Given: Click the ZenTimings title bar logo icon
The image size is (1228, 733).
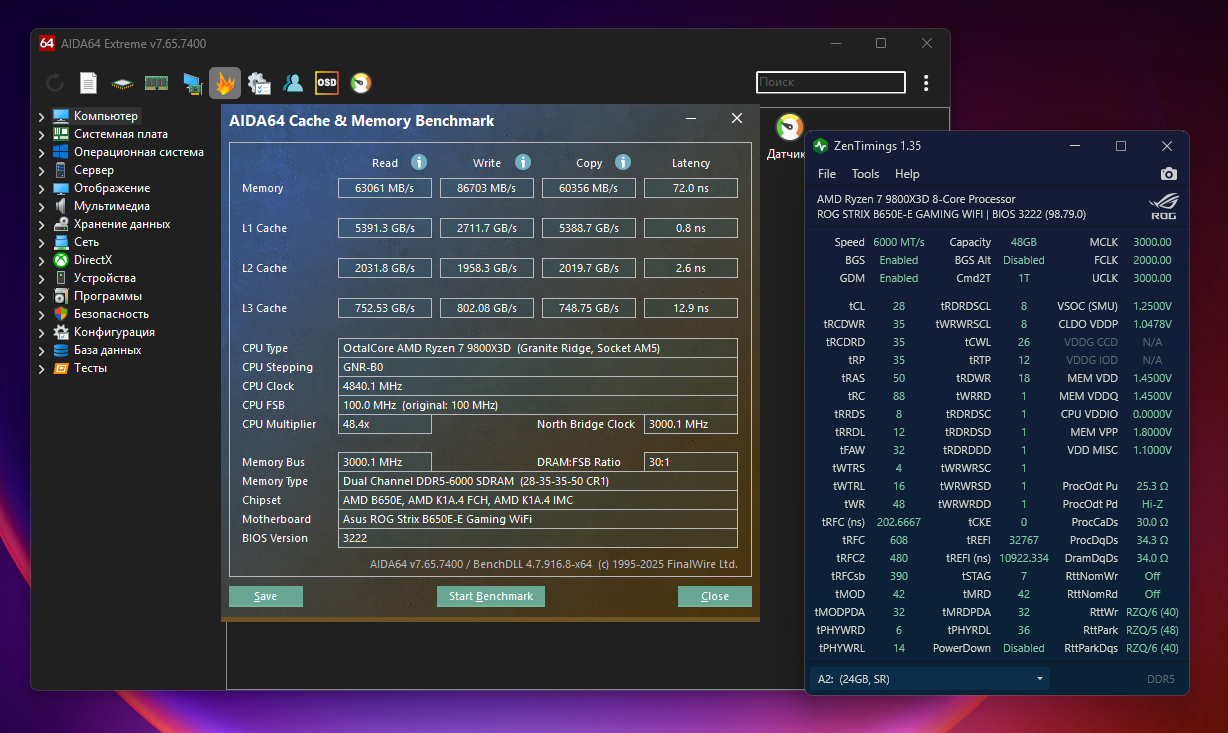Looking at the screenshot, I should tap(821, 146).
